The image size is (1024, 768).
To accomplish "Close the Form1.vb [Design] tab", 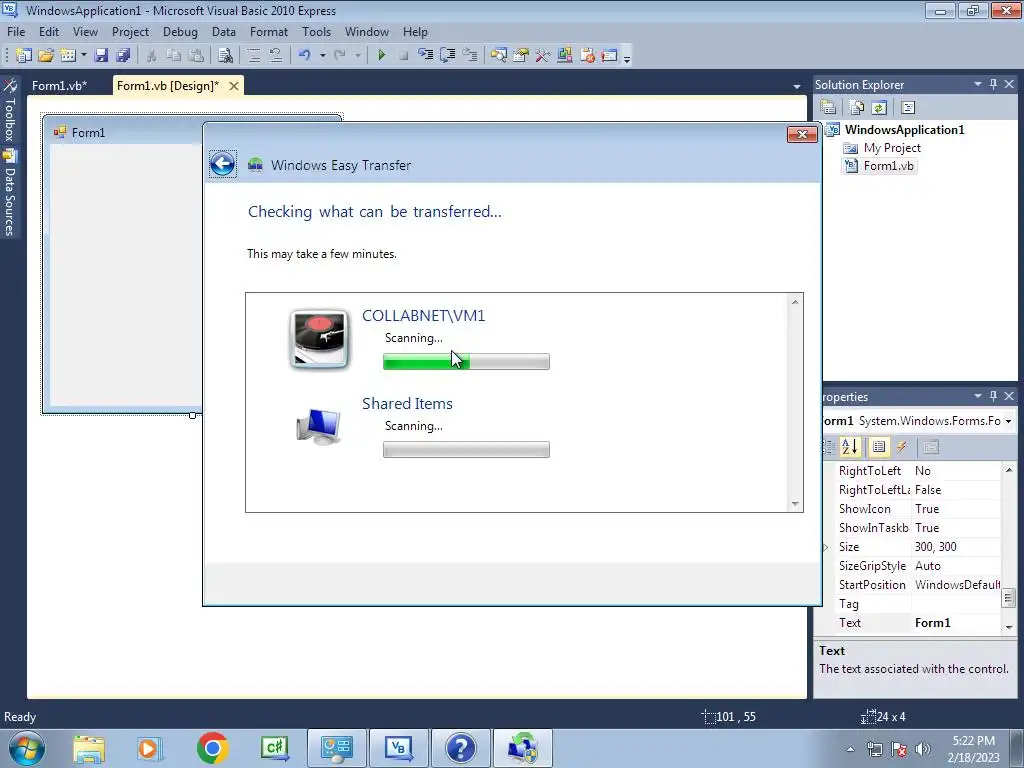I will click(x=234, y=86).
